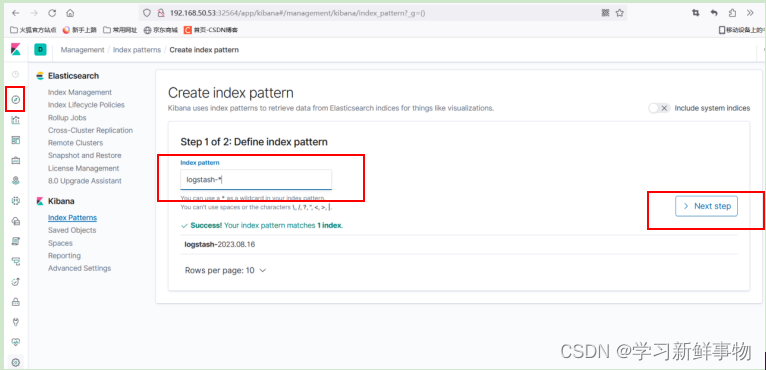The width and height of the screenshot is (766, 370).
Task: Open the Stack Monitoring heartbeat icon
Action: pyautogui.click(x=16, y=342)
